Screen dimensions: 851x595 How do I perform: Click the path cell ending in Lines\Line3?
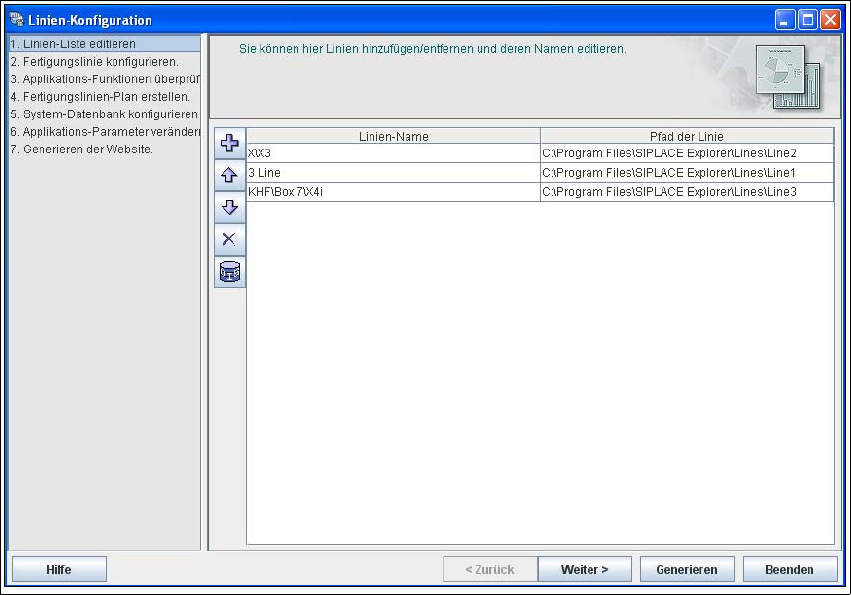coord(687,192)
